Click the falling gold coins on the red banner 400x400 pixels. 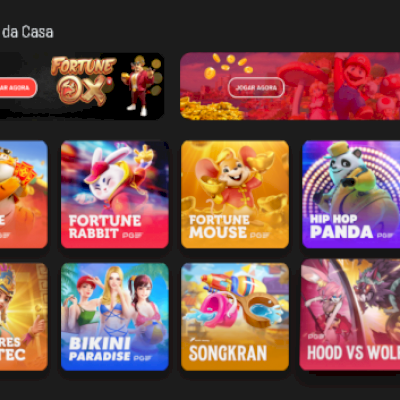228,65
